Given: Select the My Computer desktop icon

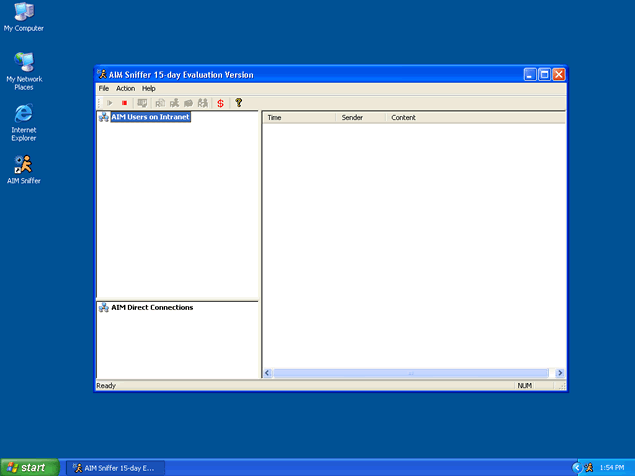Looking at the screenshot, I should [24, 16].
